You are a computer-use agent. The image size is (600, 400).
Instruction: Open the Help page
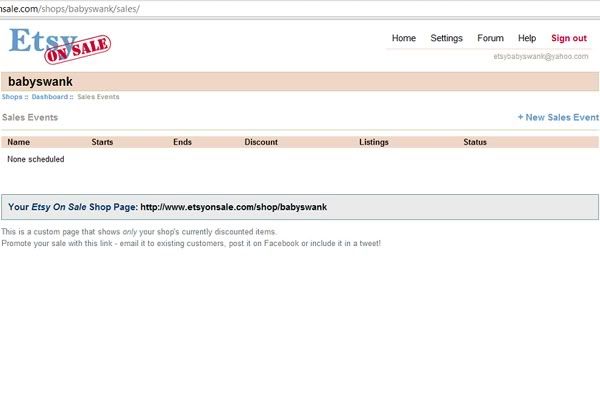click(x=527, y=38)
